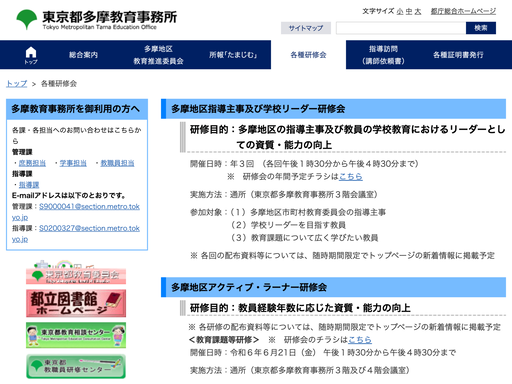Open the 総合案内 menu item
512x384 pixels.
click(83, 55)
